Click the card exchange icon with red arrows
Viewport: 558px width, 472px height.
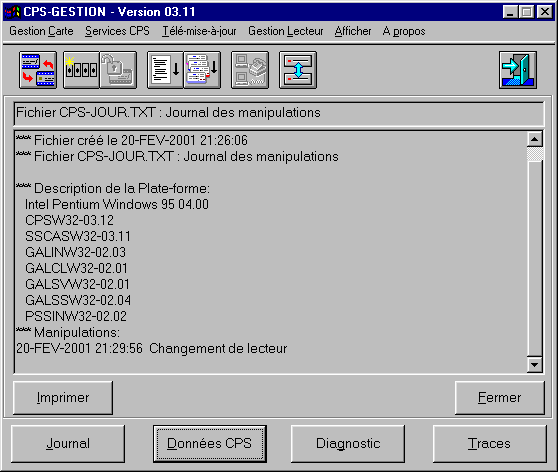coord(38,70)
